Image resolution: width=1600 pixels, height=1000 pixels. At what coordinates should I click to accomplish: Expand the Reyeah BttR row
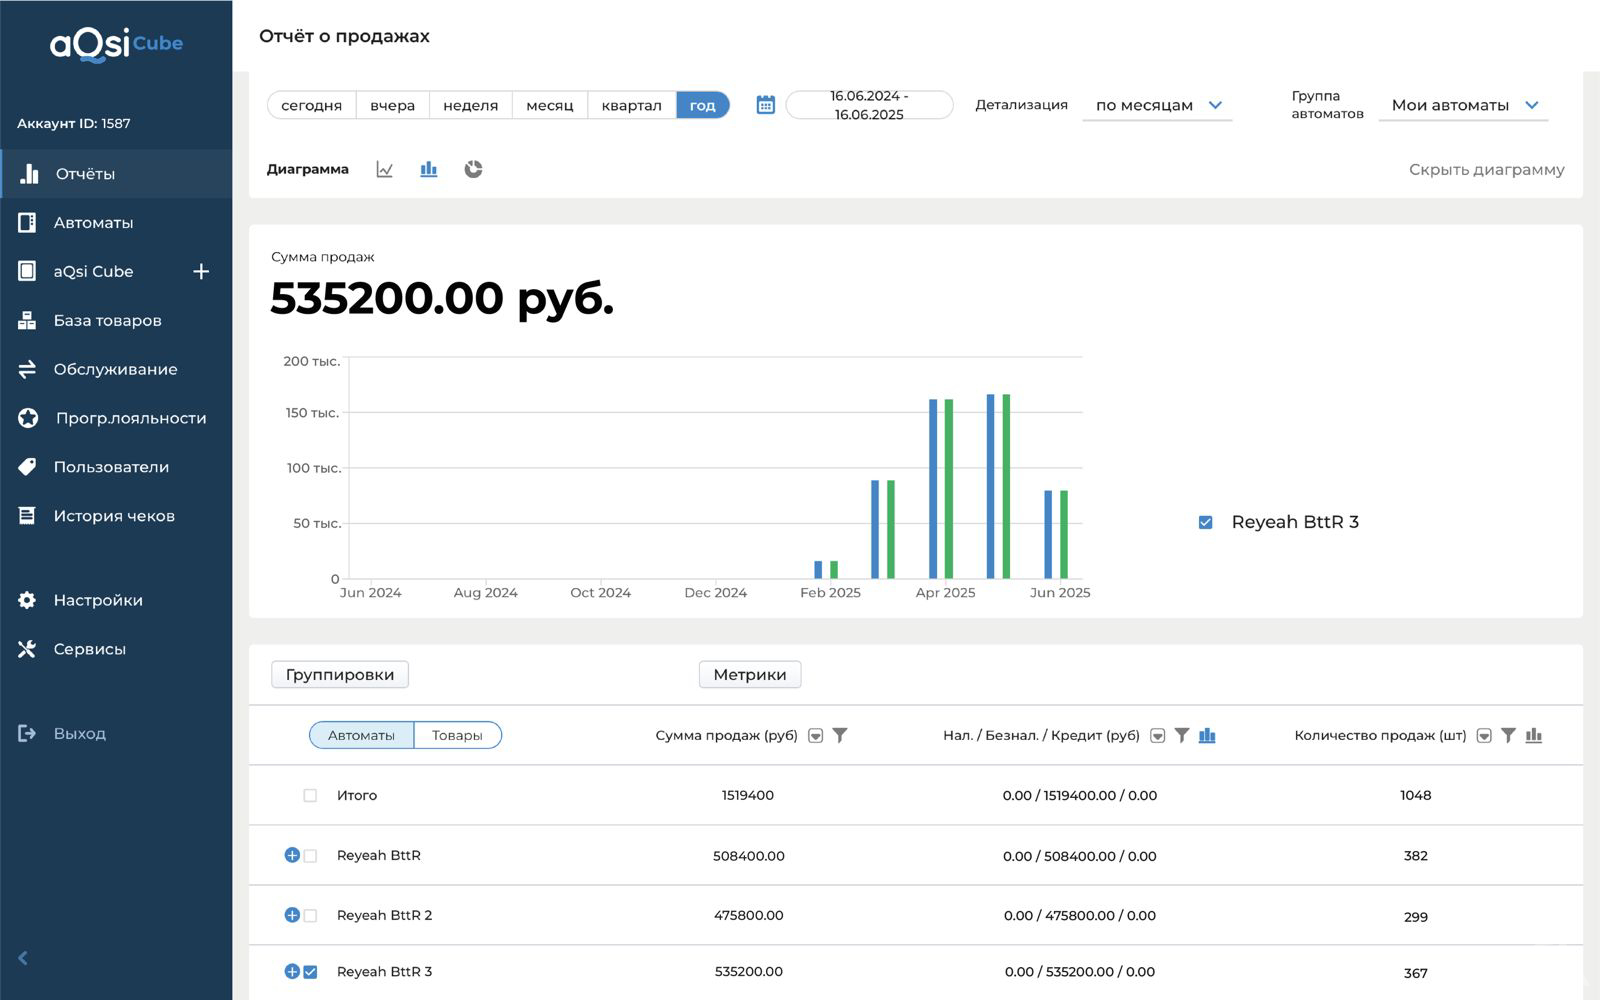point(292,855)
